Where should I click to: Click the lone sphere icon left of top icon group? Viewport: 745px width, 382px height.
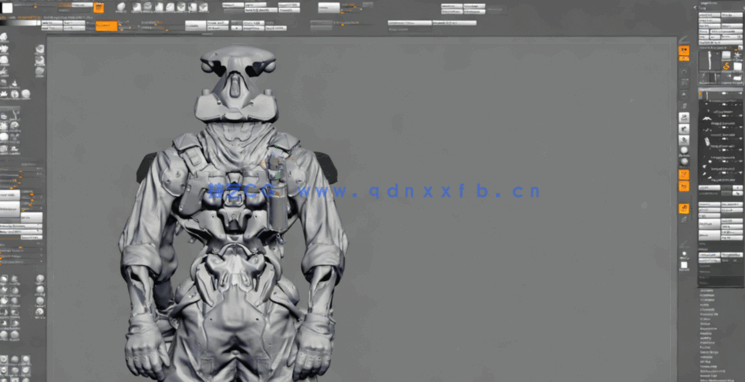pyautogui.click(x=121, y=7)
